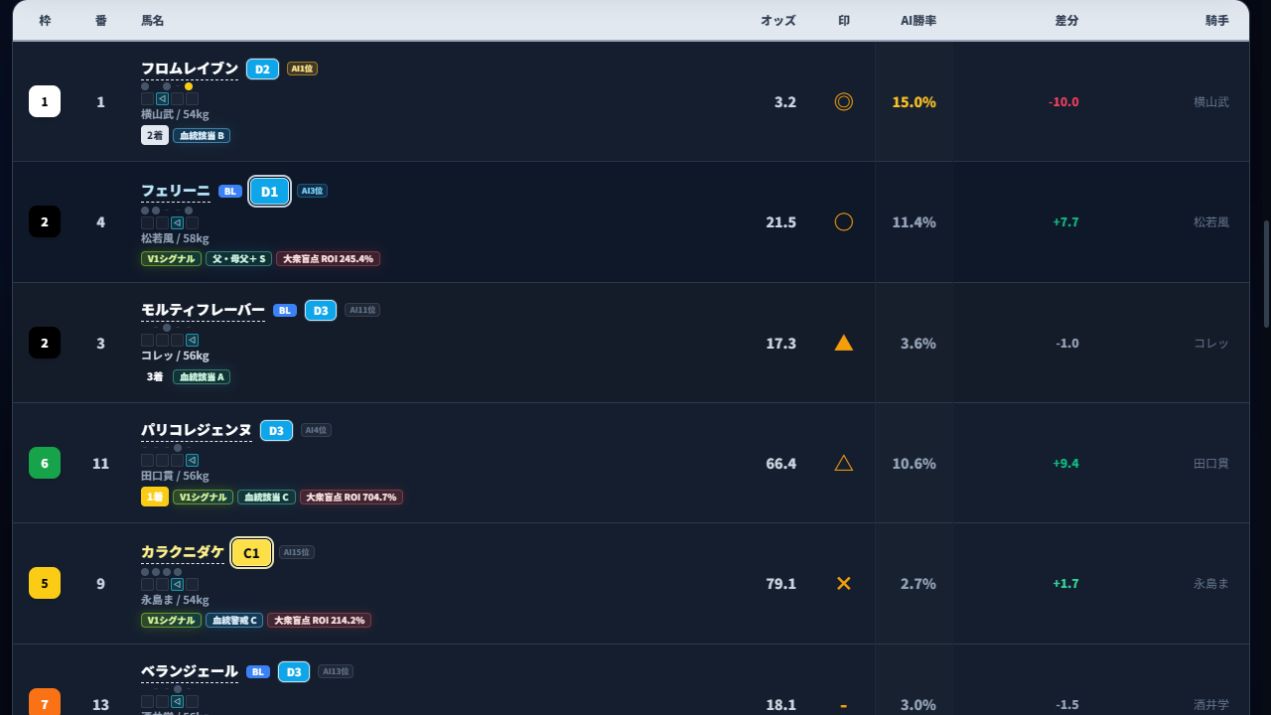The width and height of the screenshot is (1271, 715).
Task: Click the teal arrow position marker under フェリーニ
Action: (177, 223)
